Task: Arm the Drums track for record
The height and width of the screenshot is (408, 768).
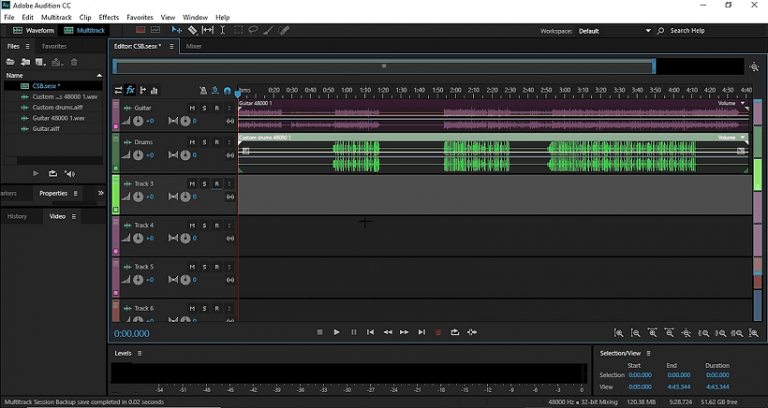Action: [216, 143]
